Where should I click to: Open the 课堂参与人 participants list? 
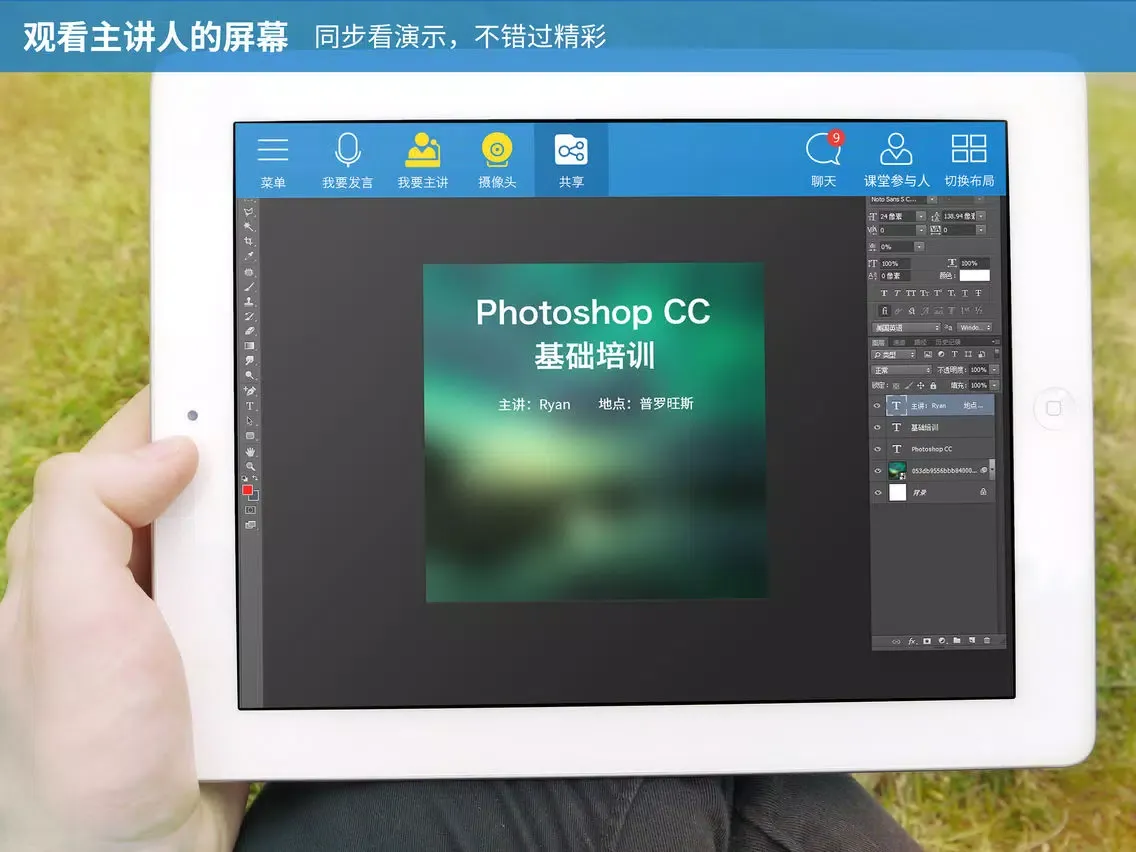coord(896,159)
